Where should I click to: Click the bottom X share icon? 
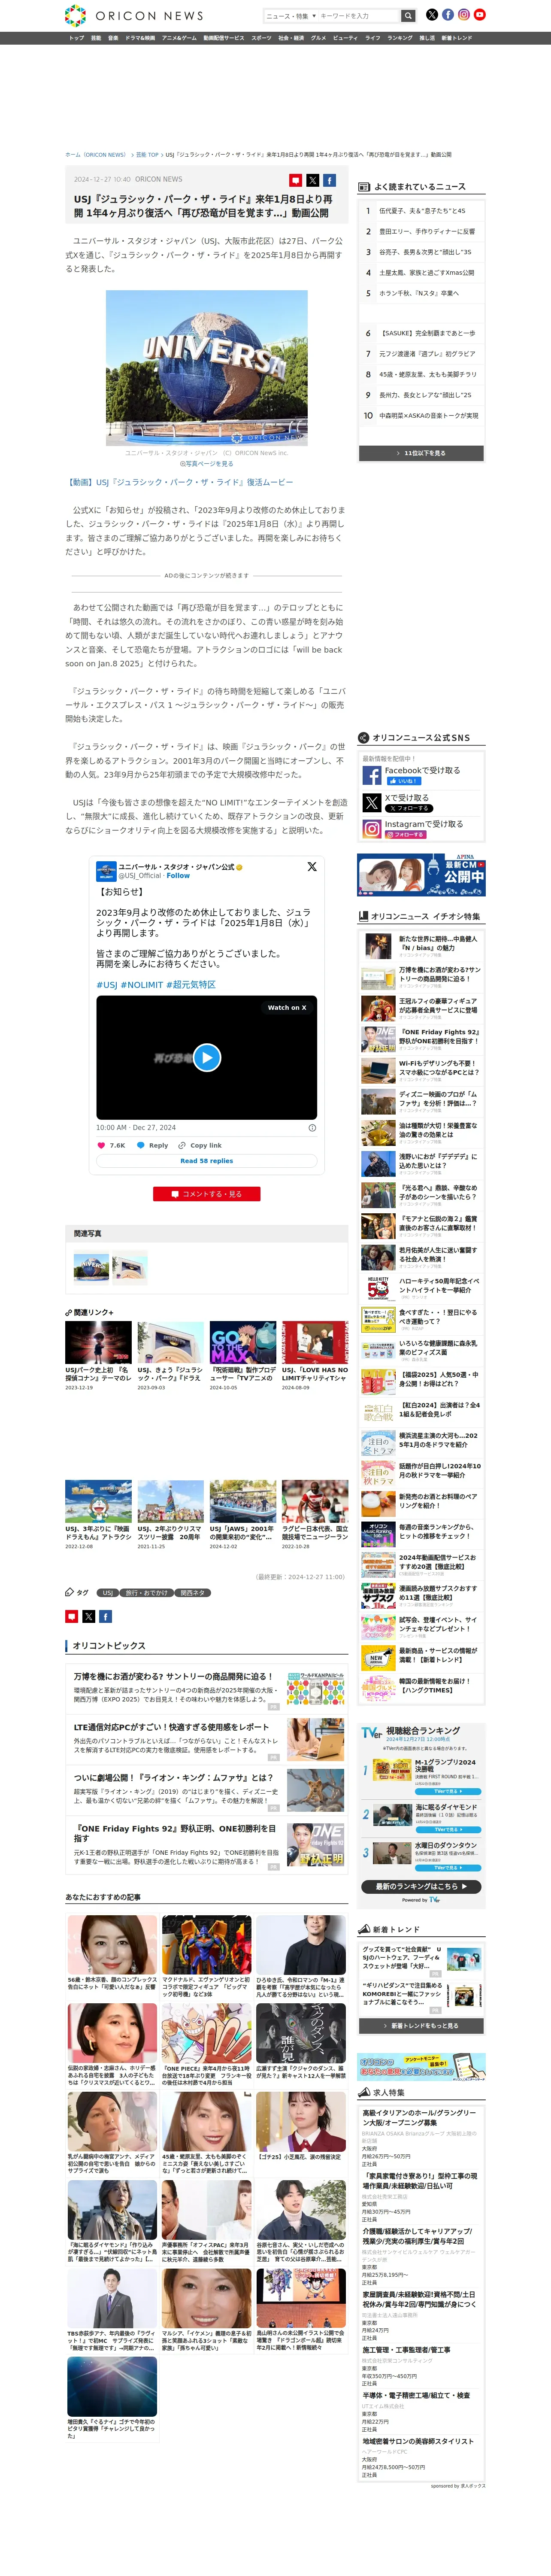click(88, 1616)
